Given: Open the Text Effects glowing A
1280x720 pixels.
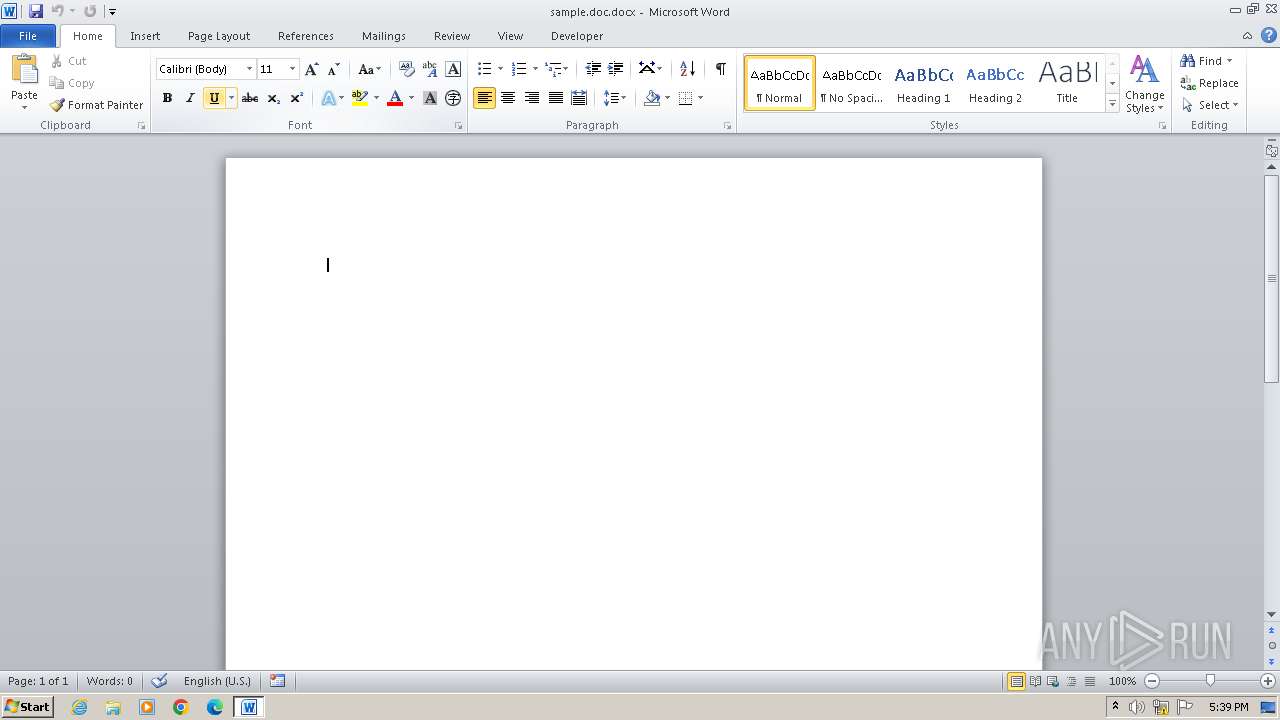Looking at the screenshot, I should click(x=328, y=98).
